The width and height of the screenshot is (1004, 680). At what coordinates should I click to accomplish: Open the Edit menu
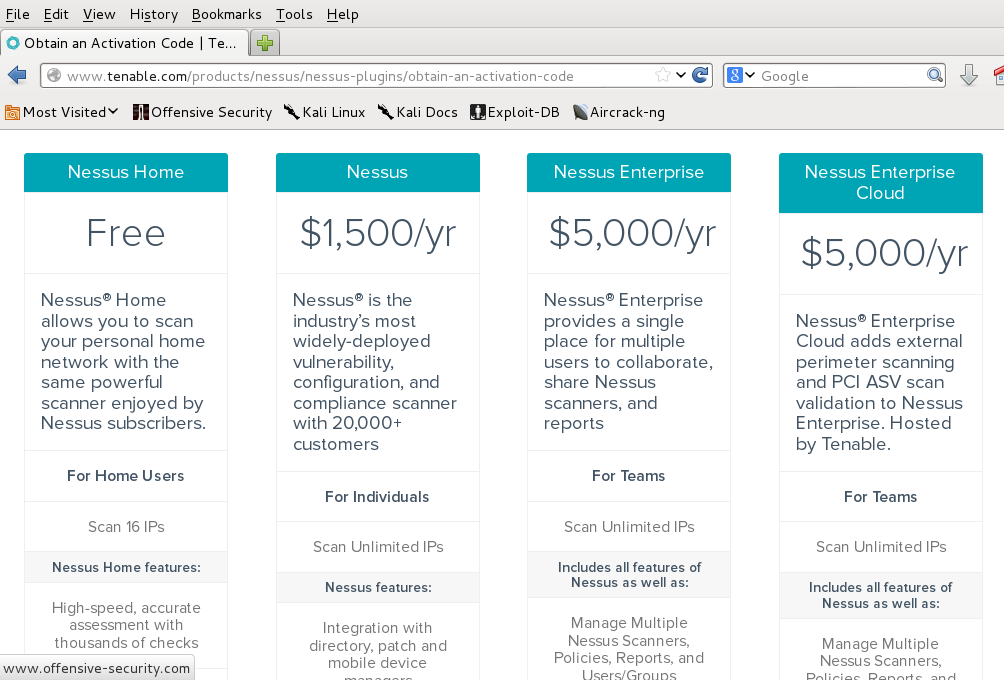pos(56,14)
